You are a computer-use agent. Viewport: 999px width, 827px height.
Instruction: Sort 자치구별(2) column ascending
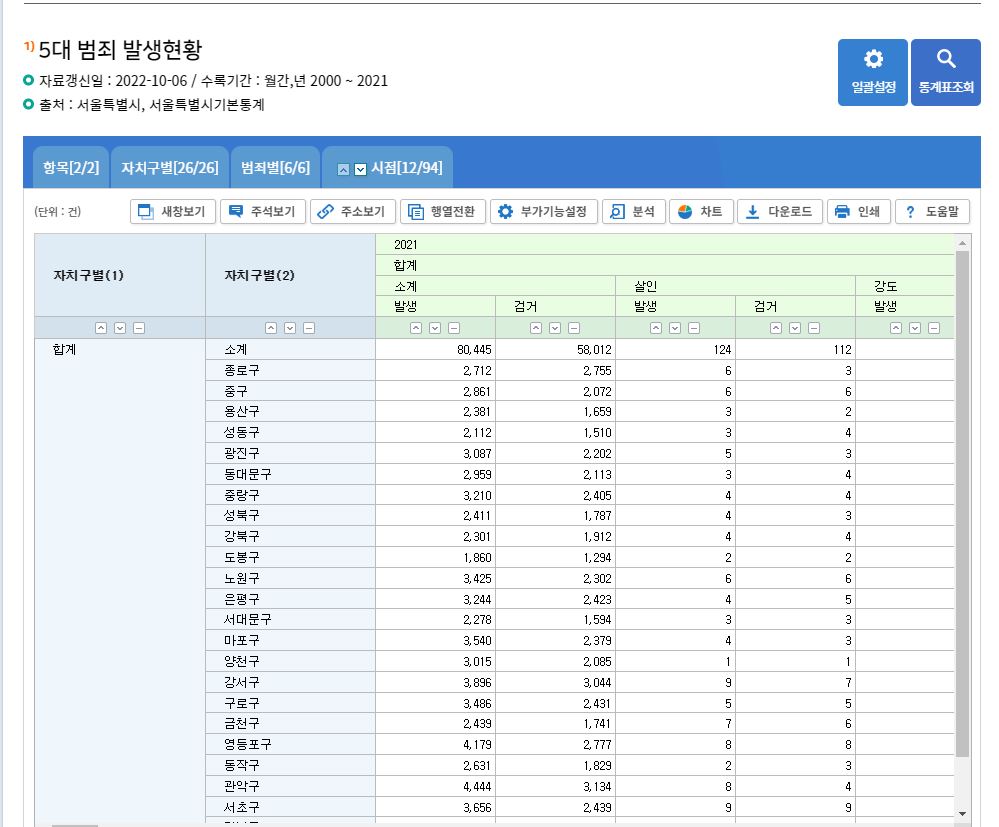(x=271, y=328)
